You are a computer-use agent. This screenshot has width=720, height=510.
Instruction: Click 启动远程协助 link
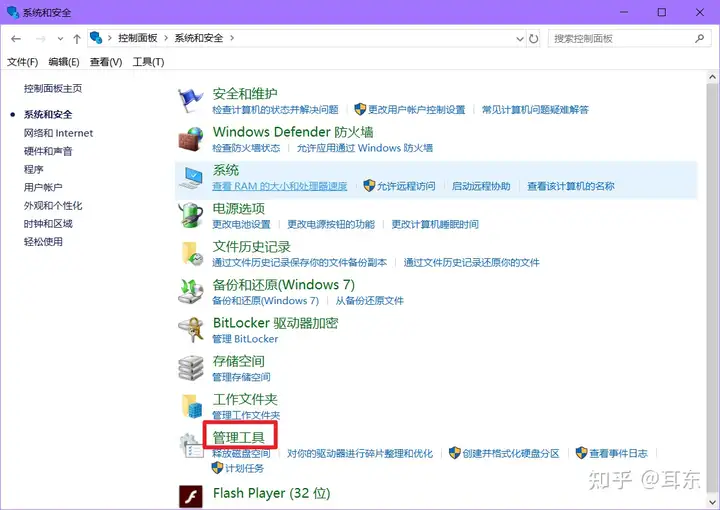[481, 186]
